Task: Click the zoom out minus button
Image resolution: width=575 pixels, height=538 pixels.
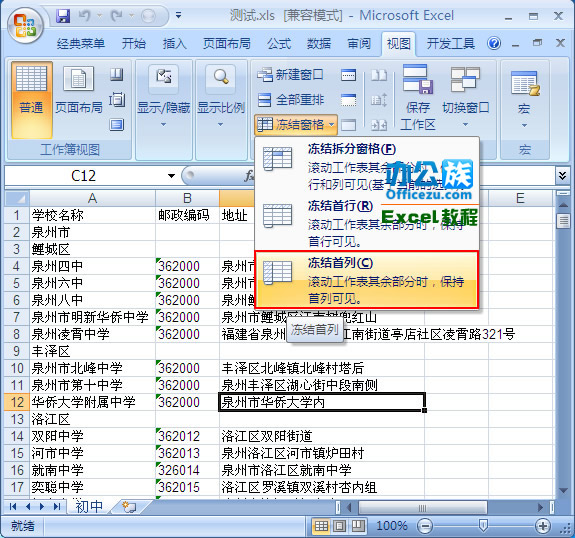Action: 425,526
